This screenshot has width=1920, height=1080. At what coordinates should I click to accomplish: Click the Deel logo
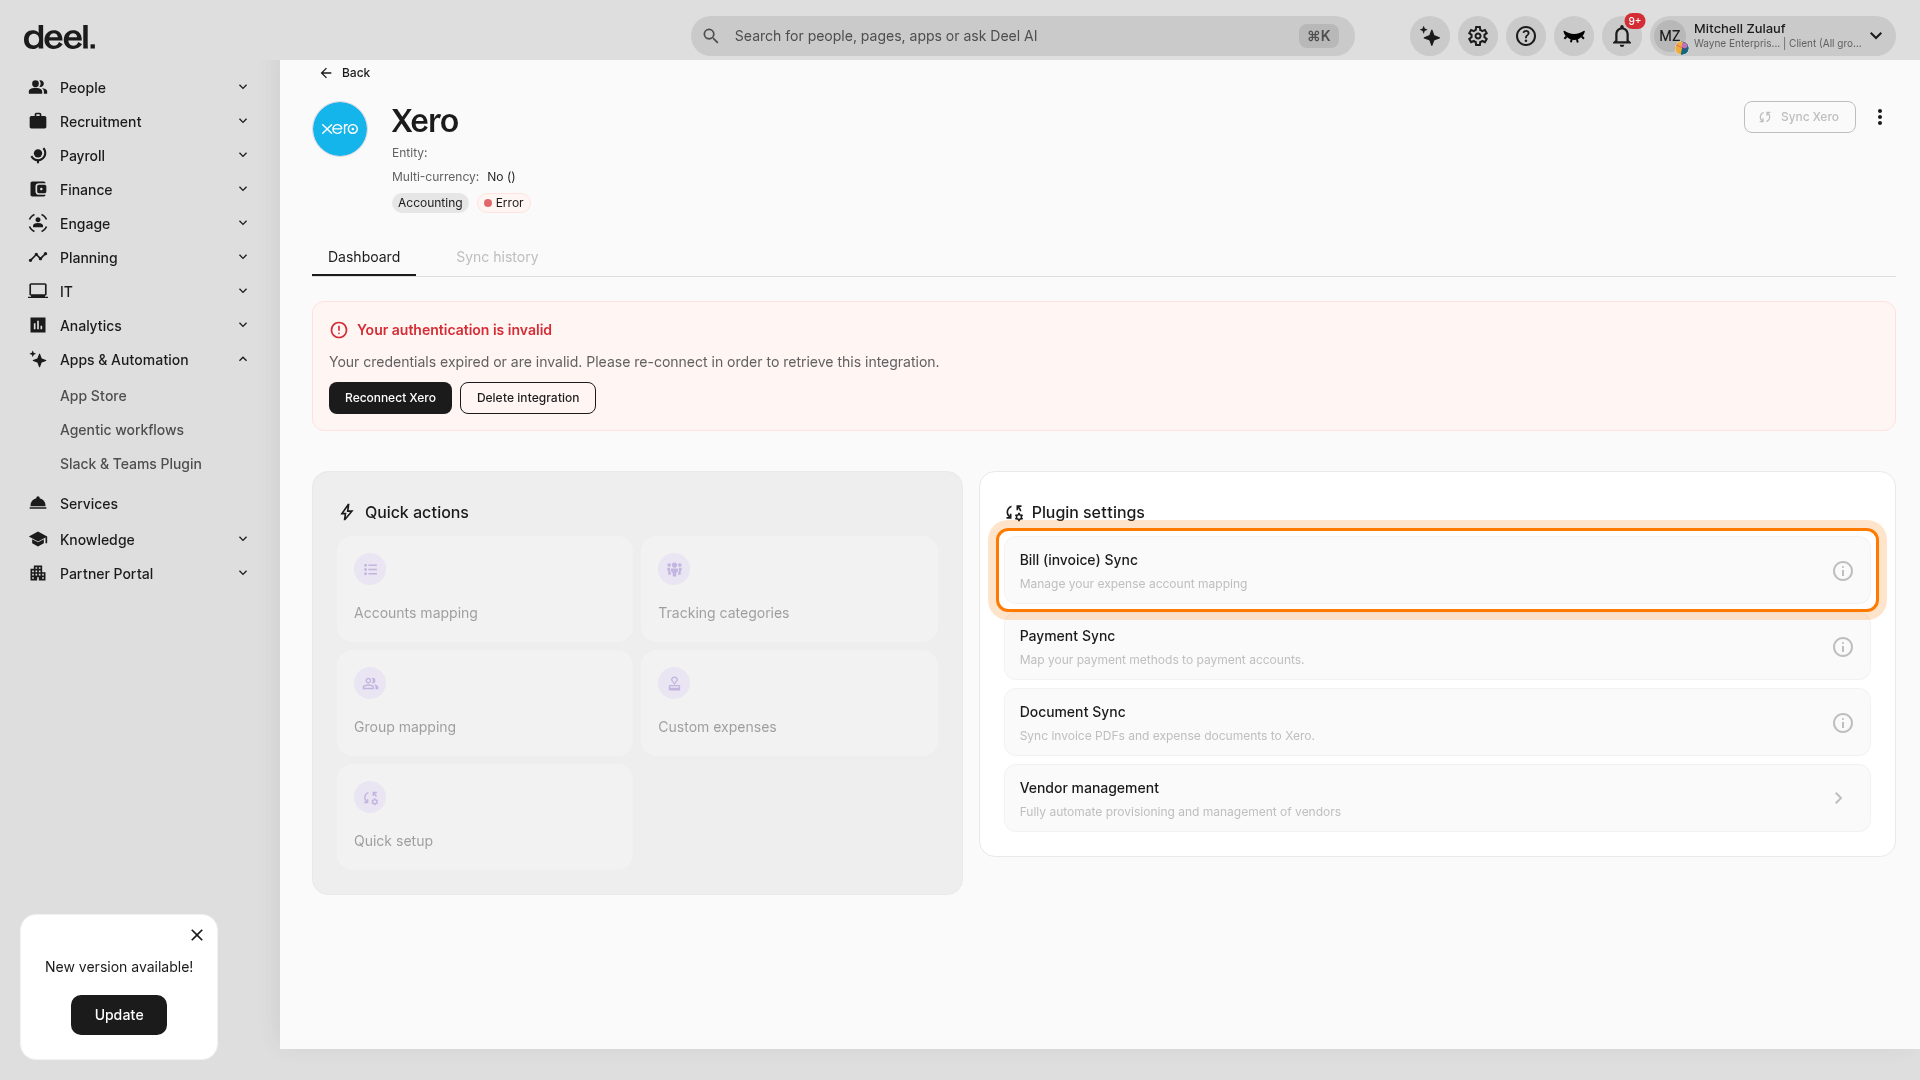tap(60, 38)
